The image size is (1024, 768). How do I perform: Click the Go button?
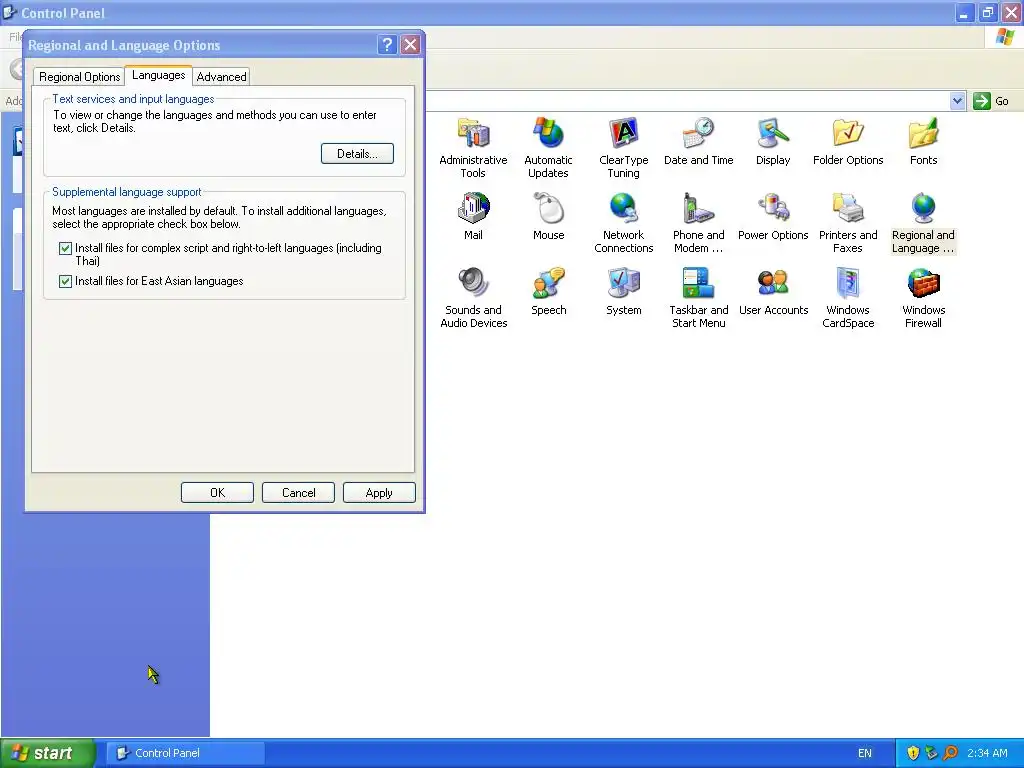991,101
